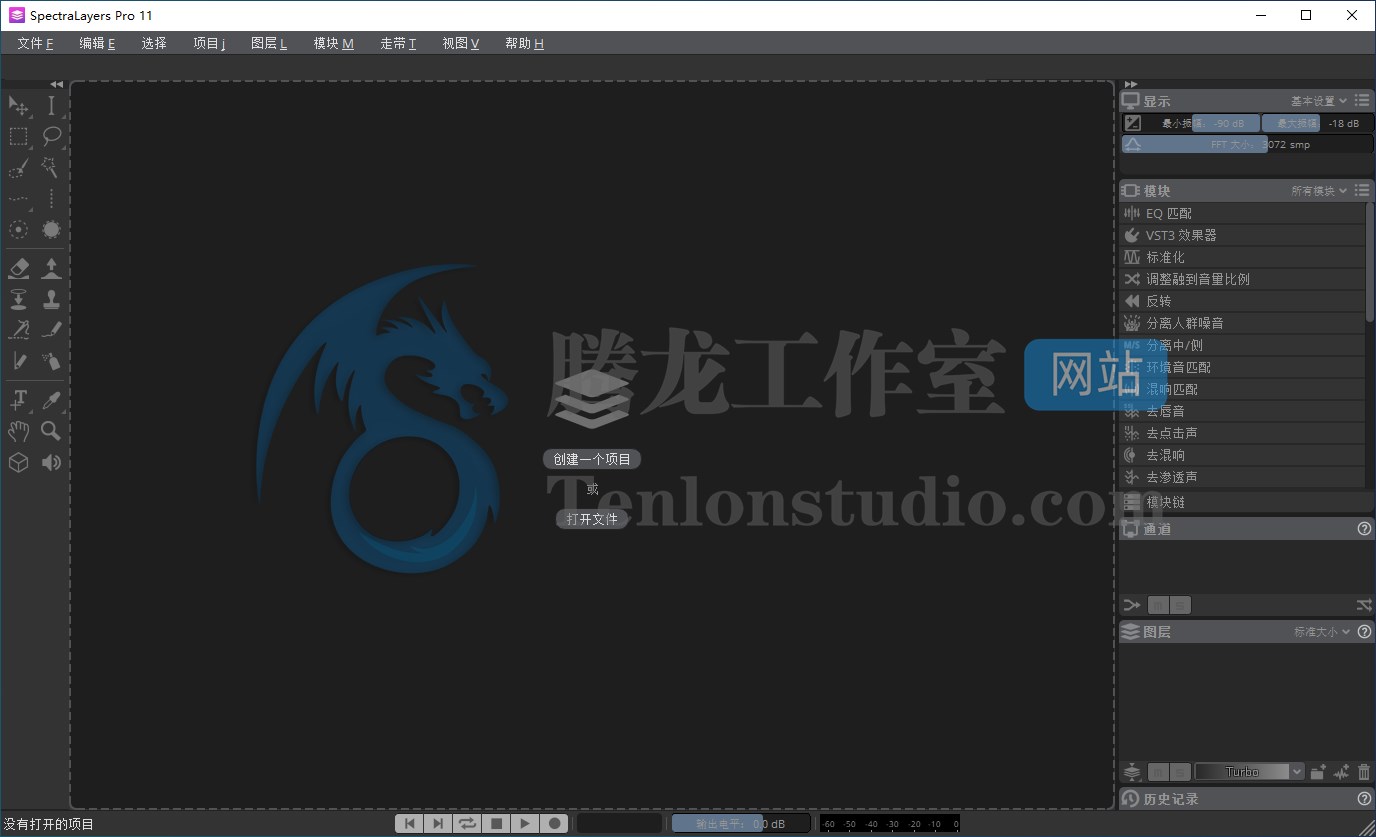Open the 文件 File menu

click(35, 43)
